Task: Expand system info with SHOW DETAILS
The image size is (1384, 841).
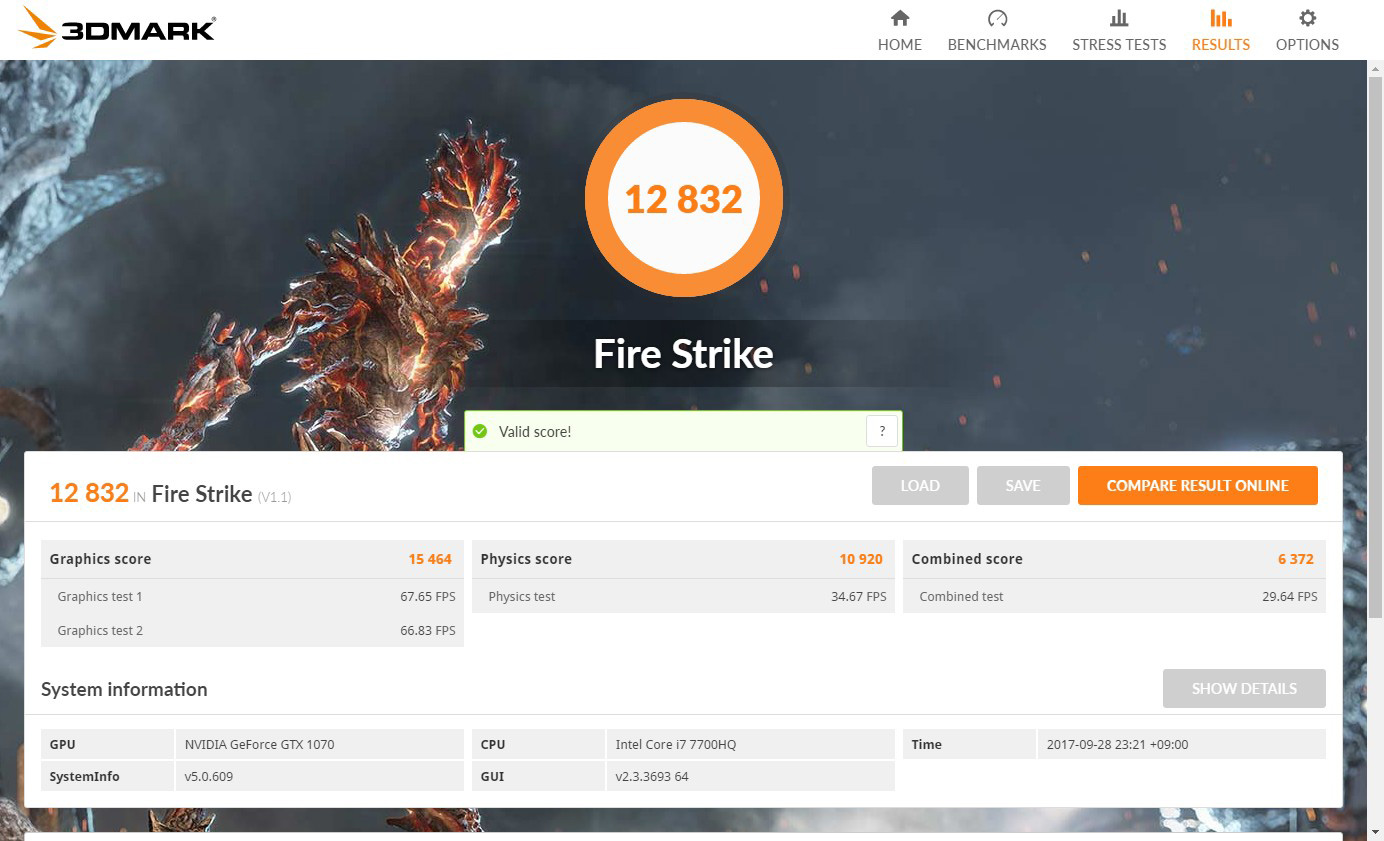Action: point(1244,688)
